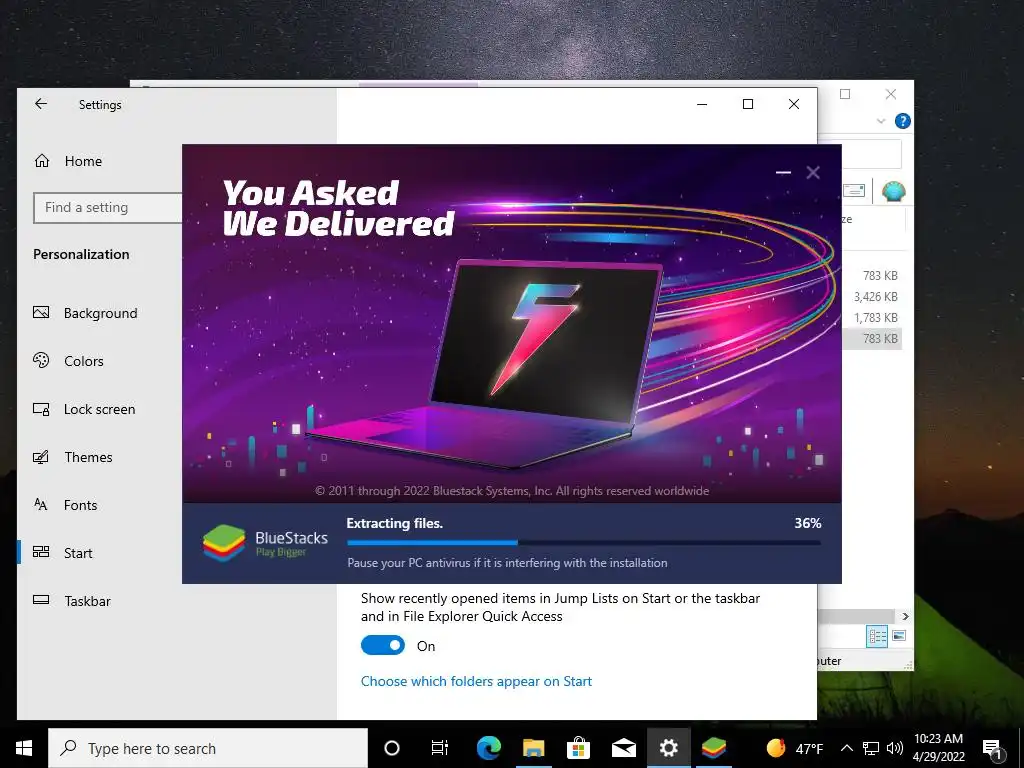
Task: Open Lock screen settings
Action: click(x=99, y=409)
